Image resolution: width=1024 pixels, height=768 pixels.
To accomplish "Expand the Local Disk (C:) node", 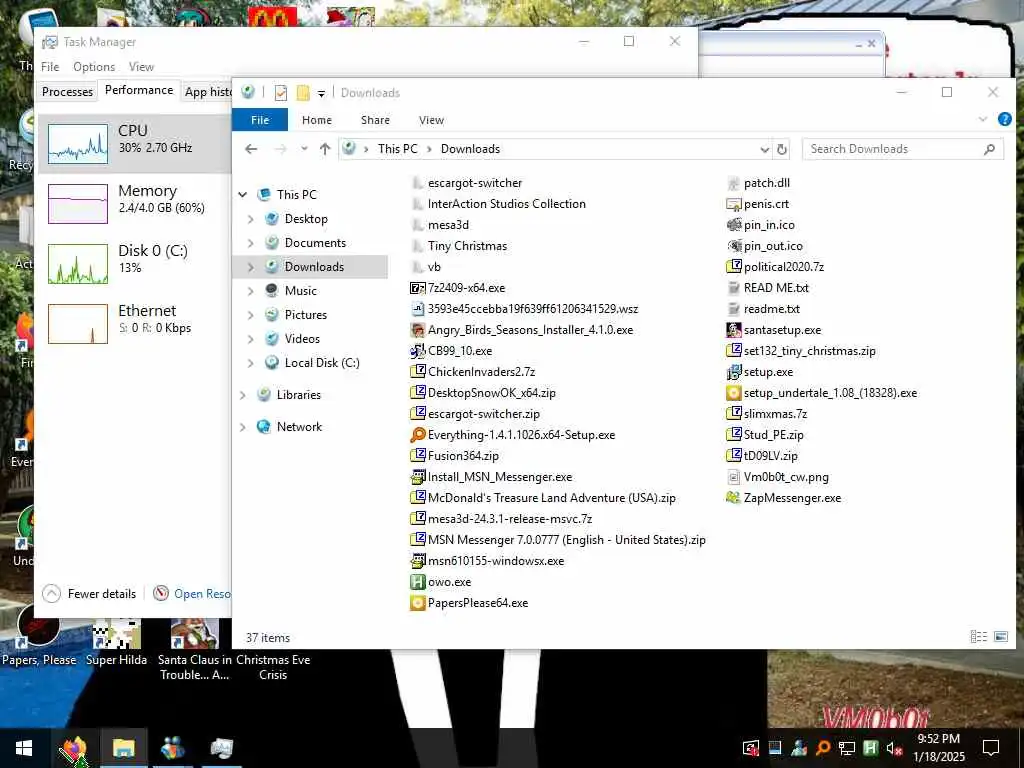I will point(251,362).
